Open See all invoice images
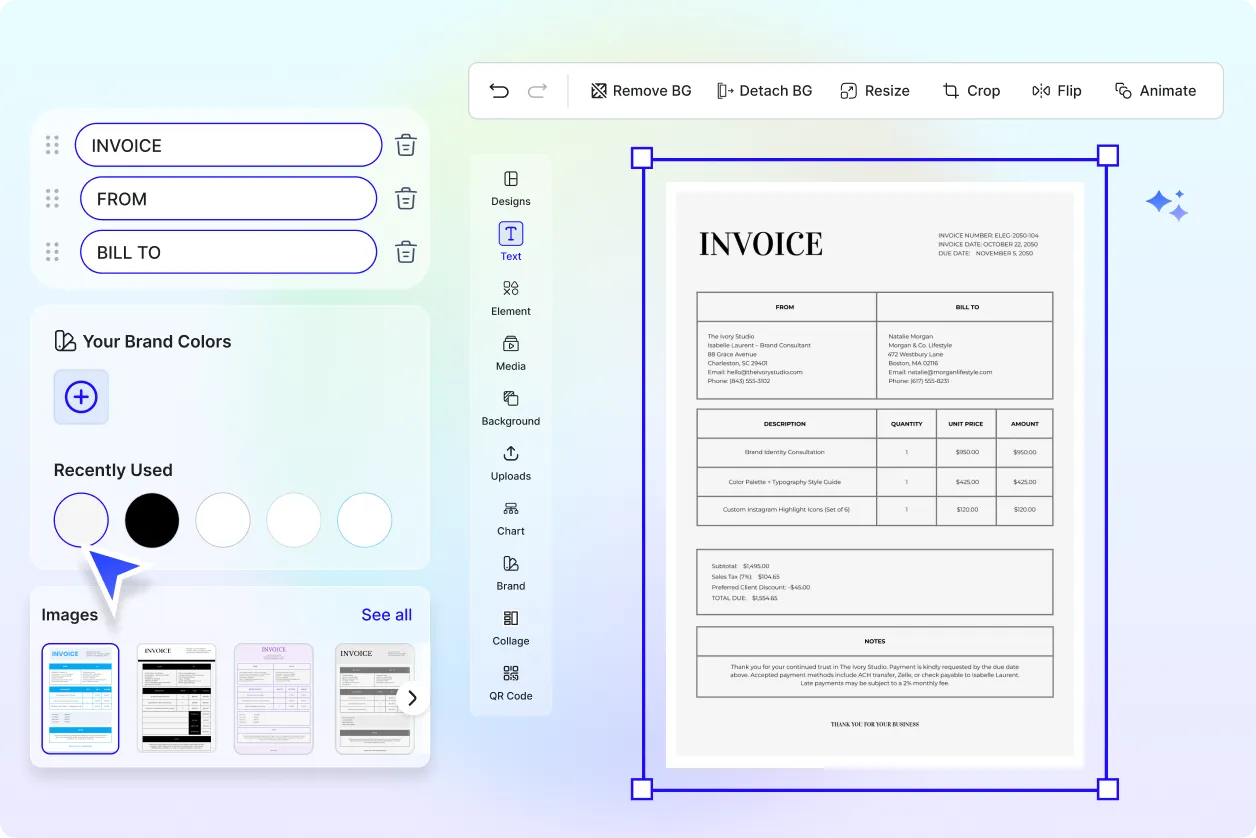The image size is (1256, 838). 386,614
